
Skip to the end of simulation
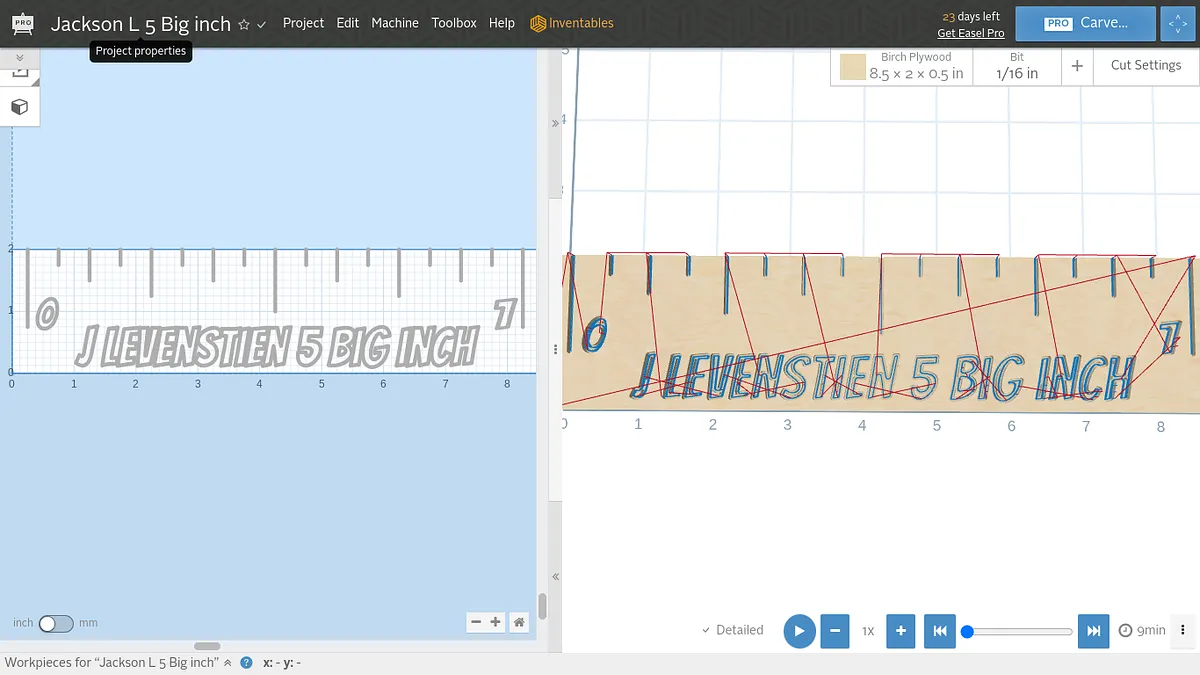click(x=1094, y=631)
